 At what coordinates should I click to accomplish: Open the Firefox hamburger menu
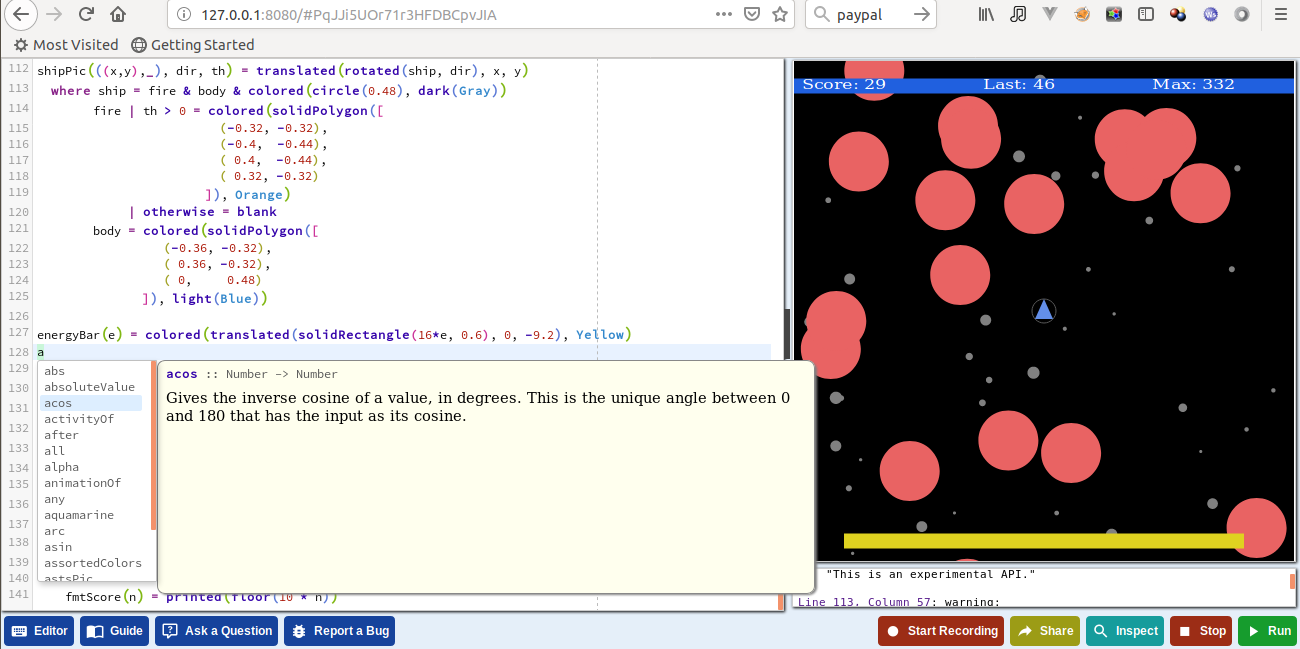1281,15
